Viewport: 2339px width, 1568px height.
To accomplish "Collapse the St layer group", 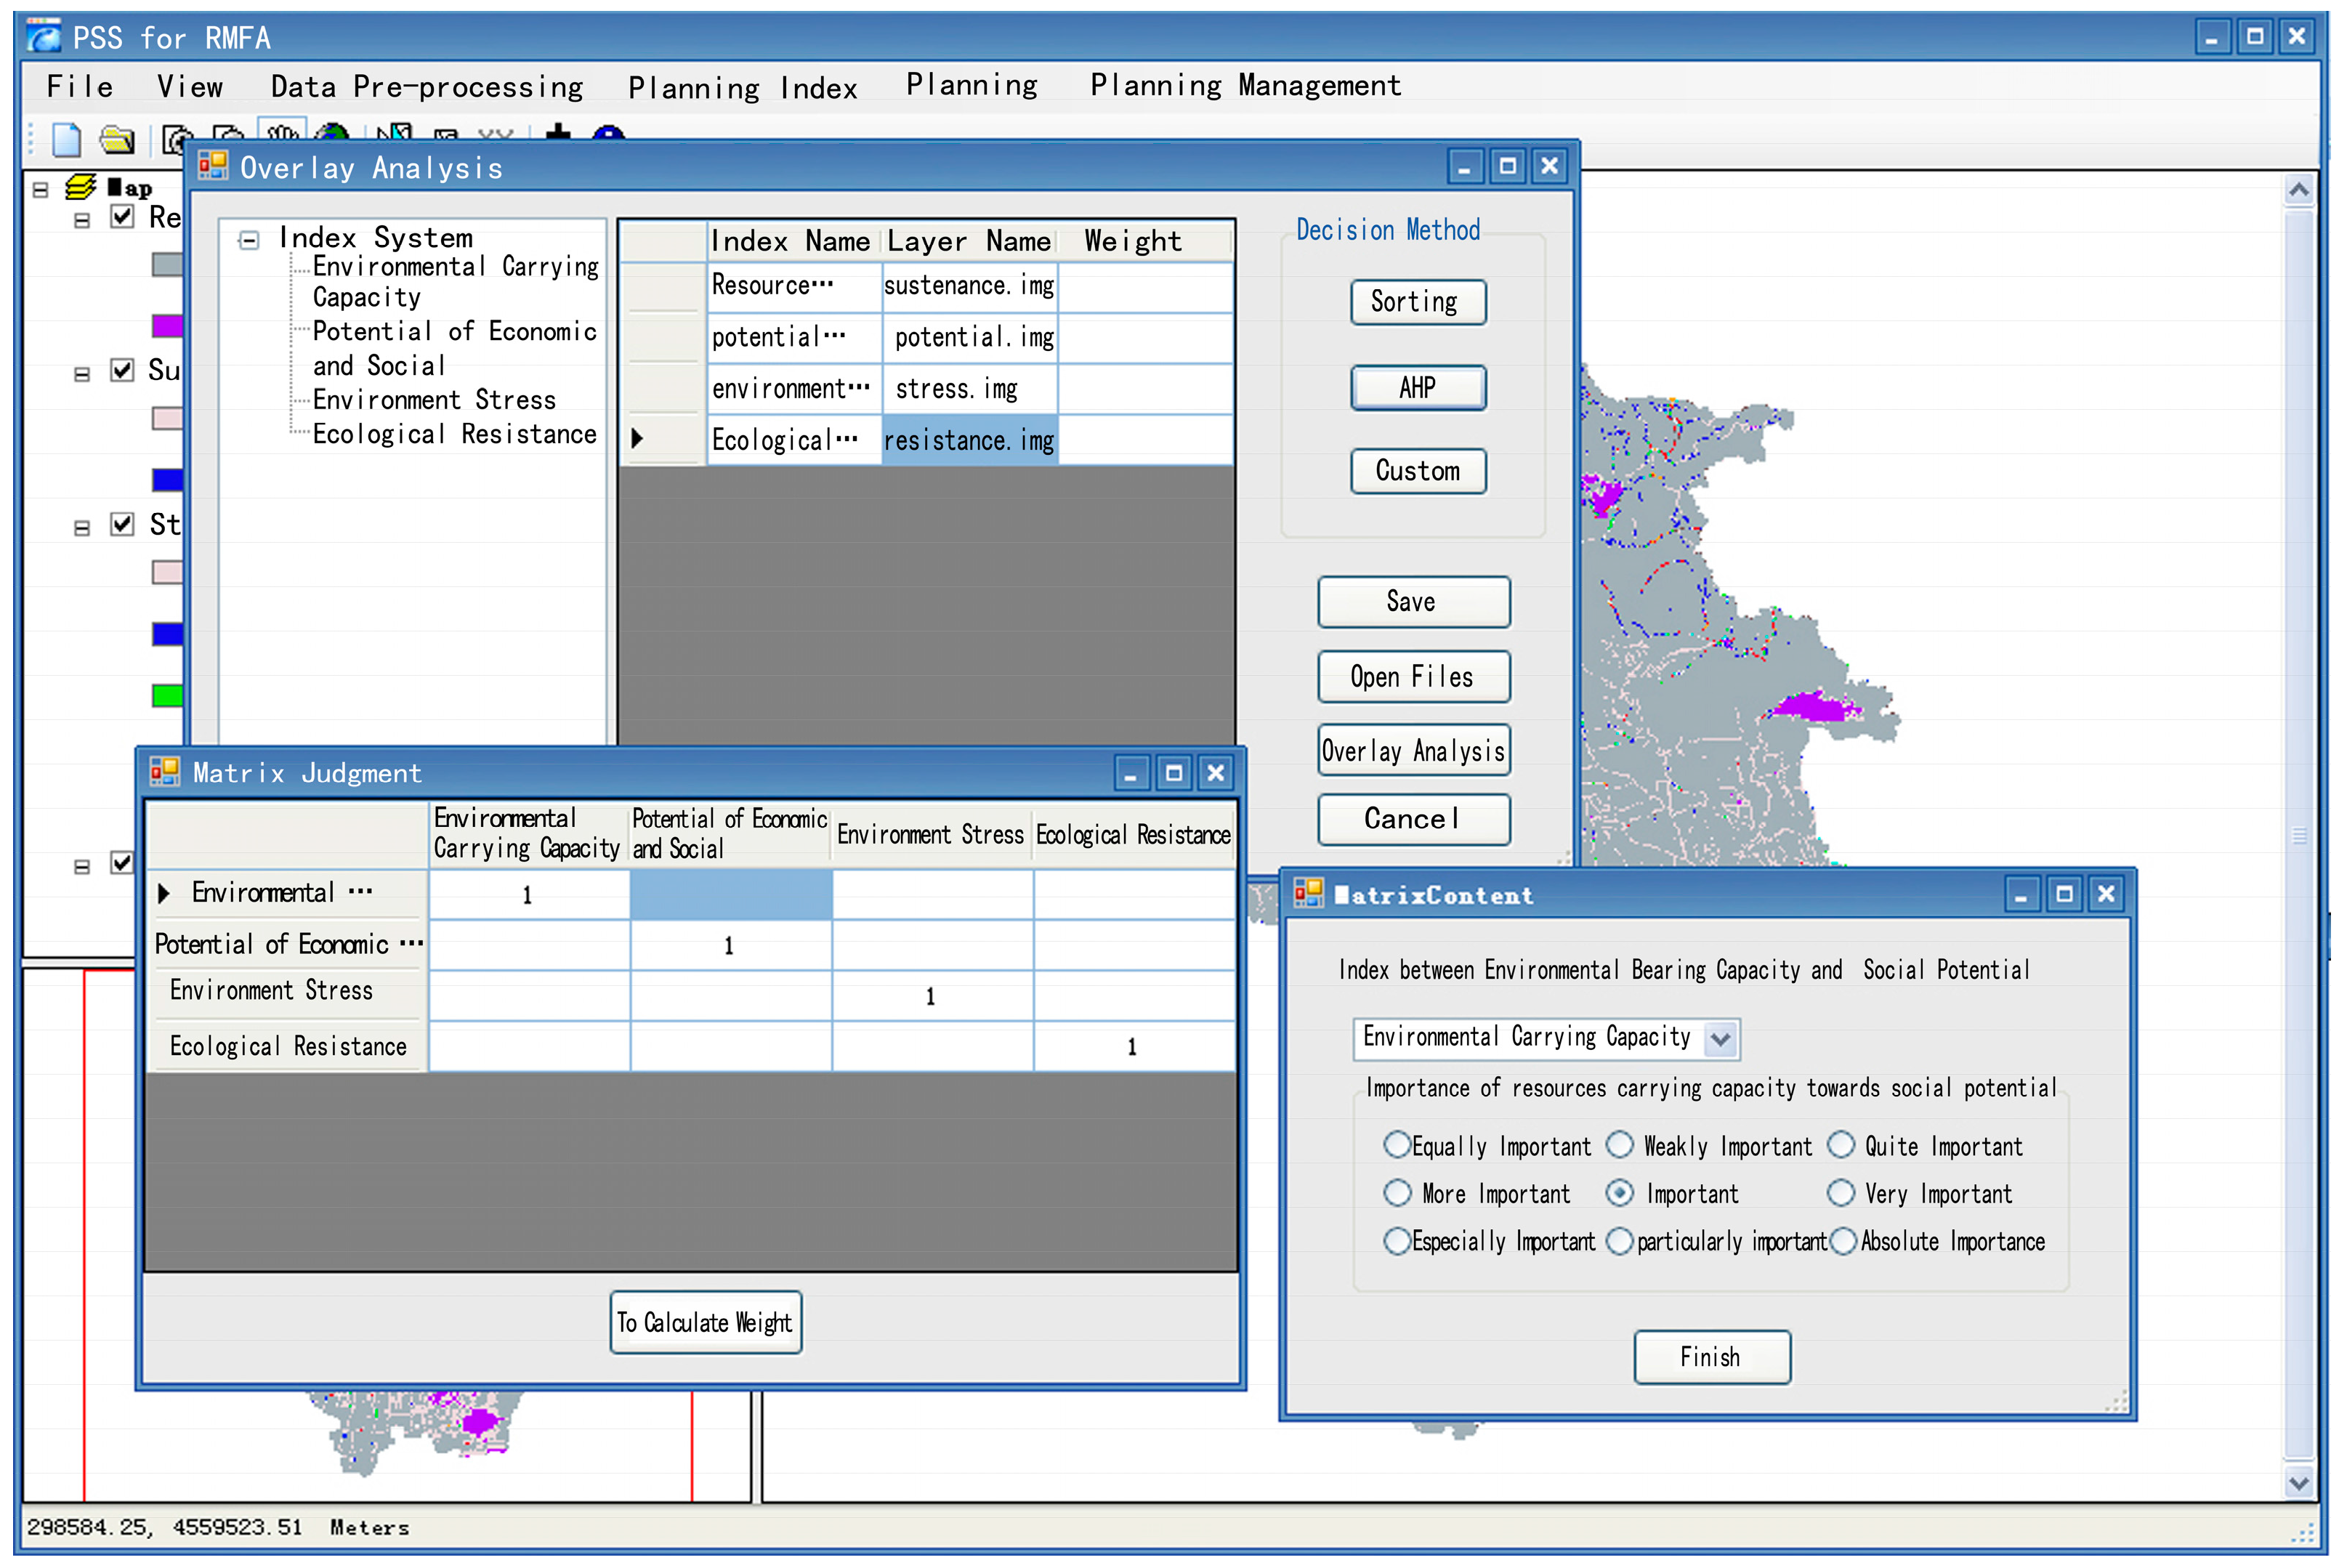I will [82, 527].
